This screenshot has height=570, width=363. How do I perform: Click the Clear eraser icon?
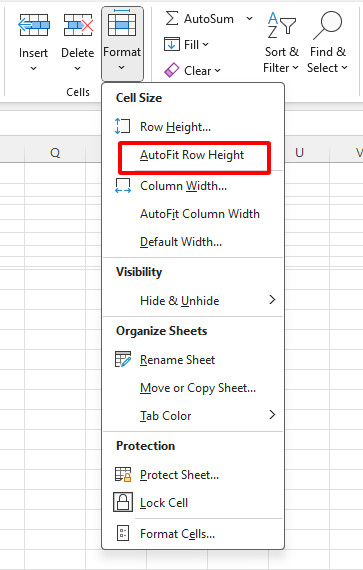pyautogui.click(x=172, y=71)
